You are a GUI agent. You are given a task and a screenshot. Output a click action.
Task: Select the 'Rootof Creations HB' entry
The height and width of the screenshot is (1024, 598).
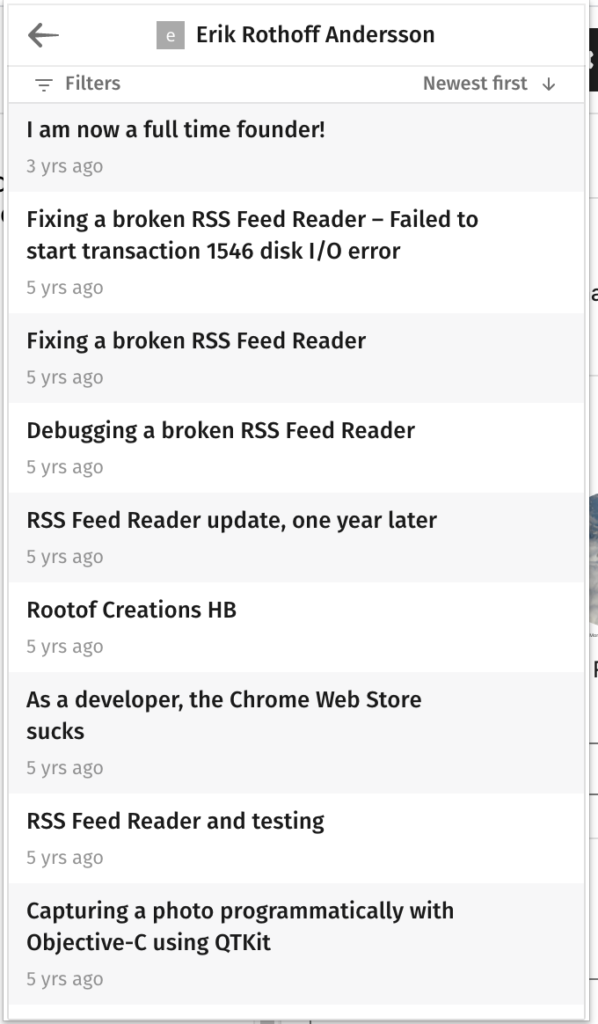pos(296,627)
